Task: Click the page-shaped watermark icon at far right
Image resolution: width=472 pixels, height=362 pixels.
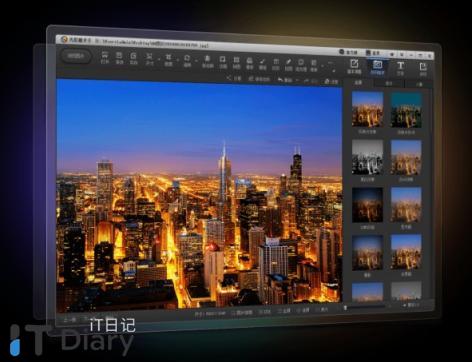Action: [x=423, y=69]
